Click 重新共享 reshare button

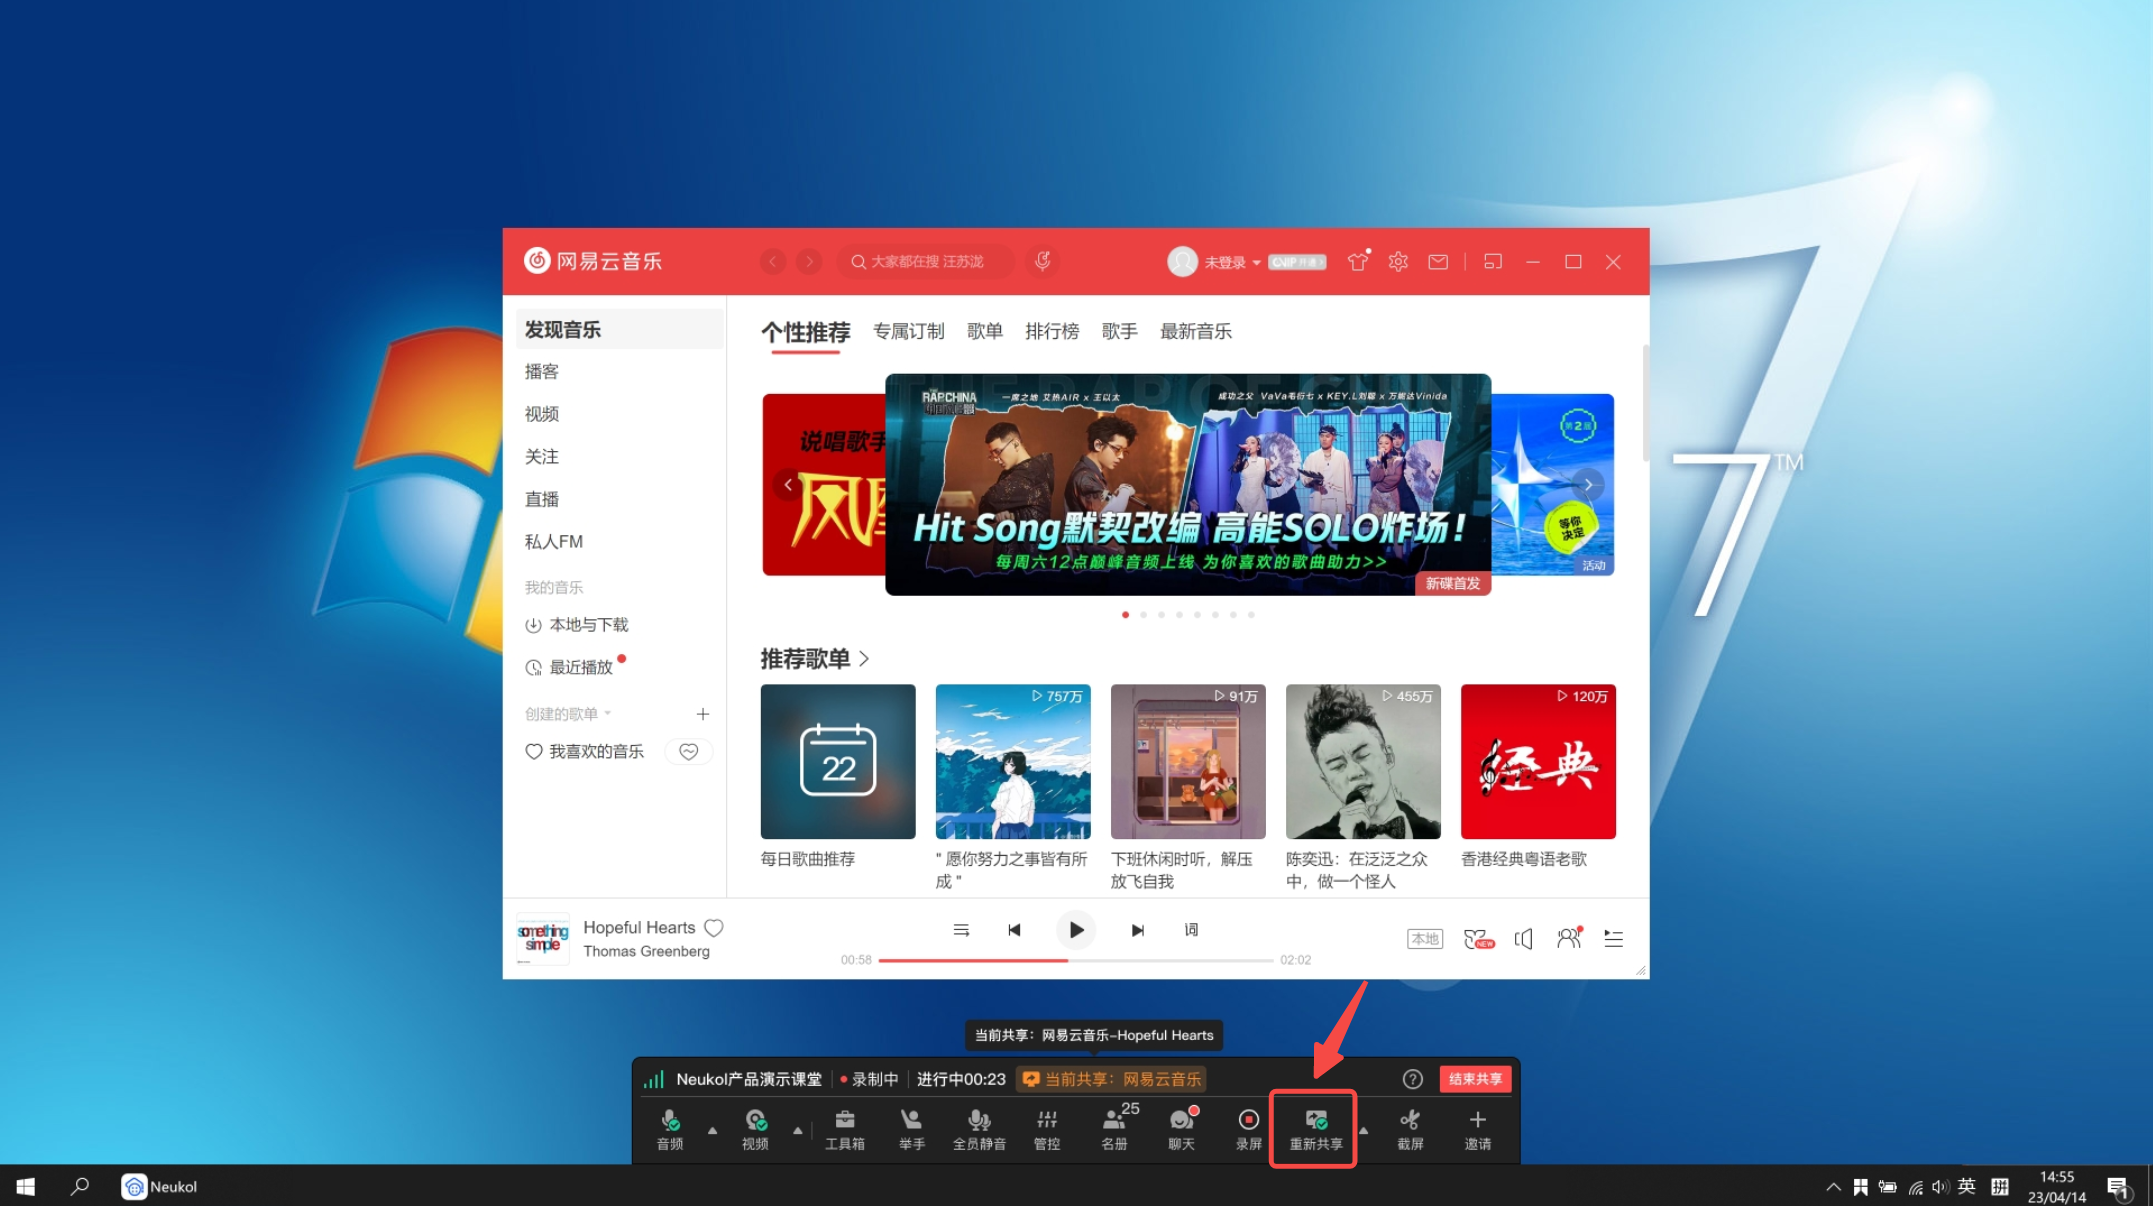pyautogui.click(x=1315, y=1129)
